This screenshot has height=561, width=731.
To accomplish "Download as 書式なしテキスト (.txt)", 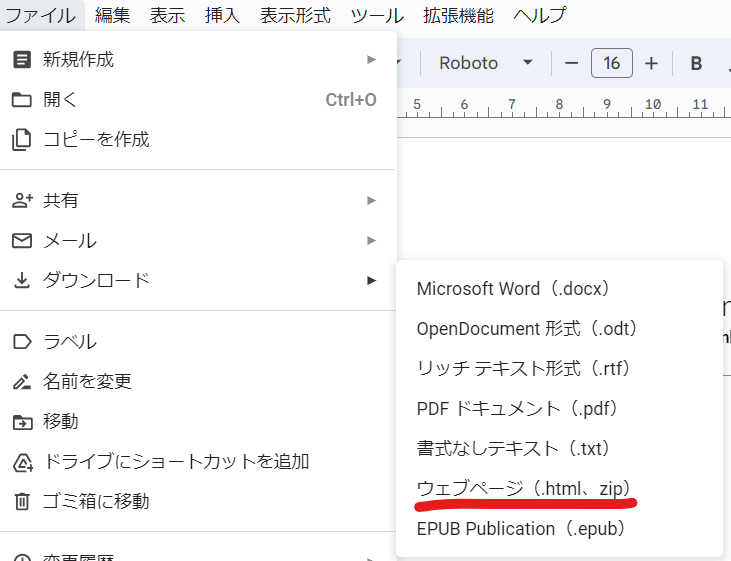I will coord(559,449).
